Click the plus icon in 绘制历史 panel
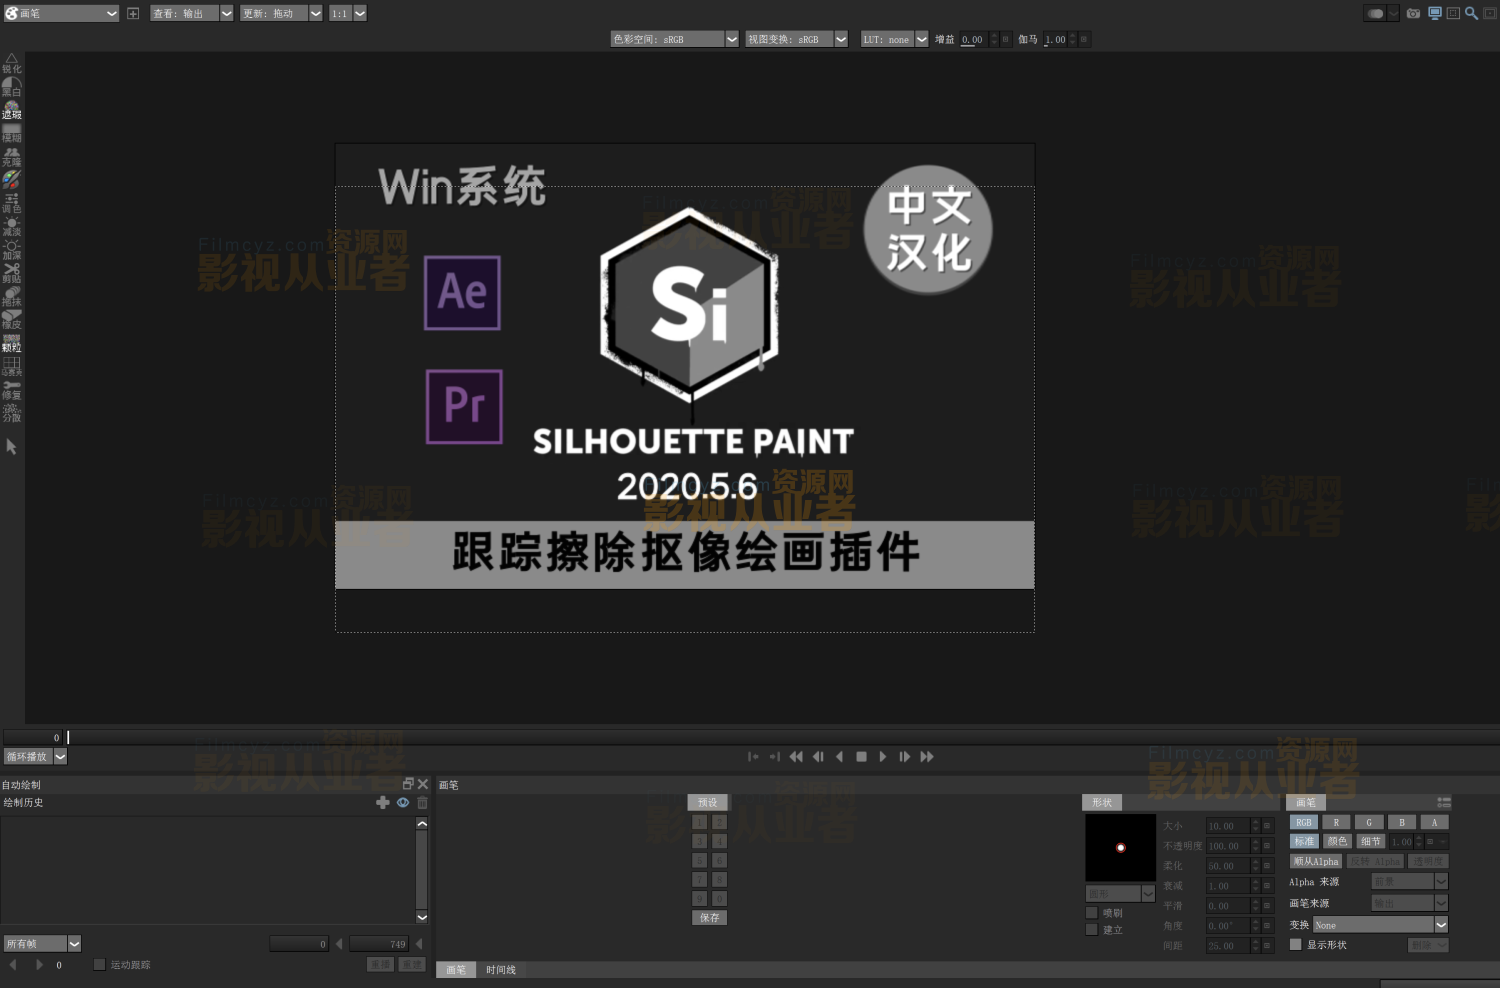The height and width of the screenshot is (988, 1500). 382,802
